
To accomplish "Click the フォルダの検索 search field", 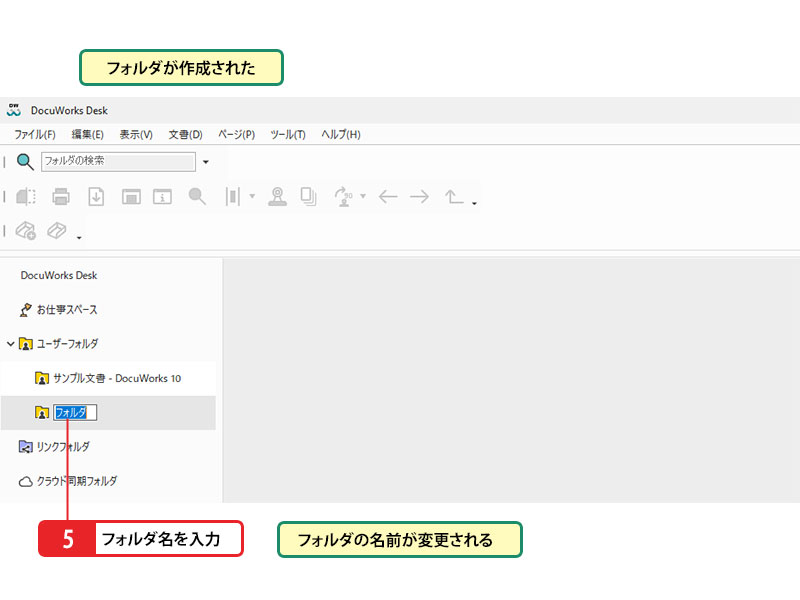I will point(118,162).
